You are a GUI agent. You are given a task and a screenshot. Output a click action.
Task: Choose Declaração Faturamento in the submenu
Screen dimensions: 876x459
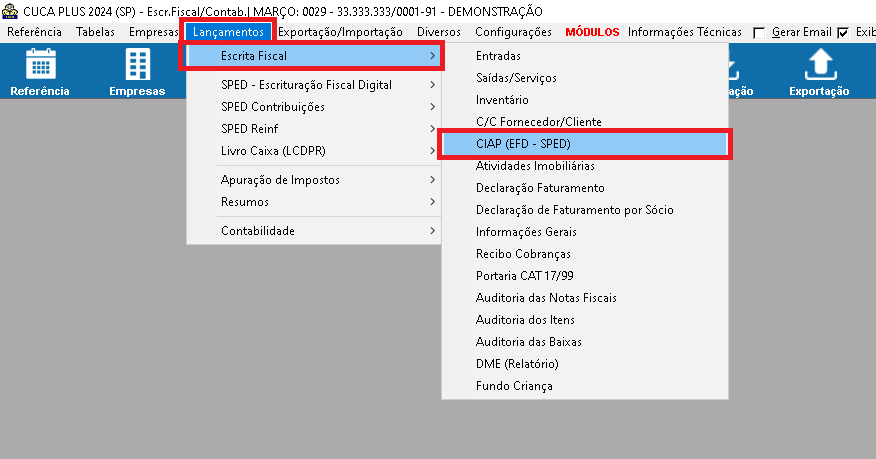pos(585,188)
